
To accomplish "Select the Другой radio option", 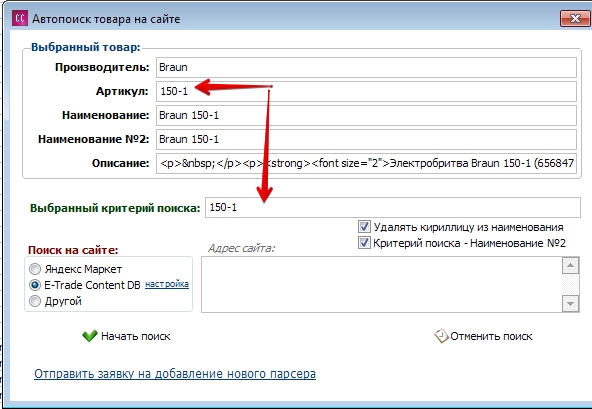I will [x=35, y=301].
